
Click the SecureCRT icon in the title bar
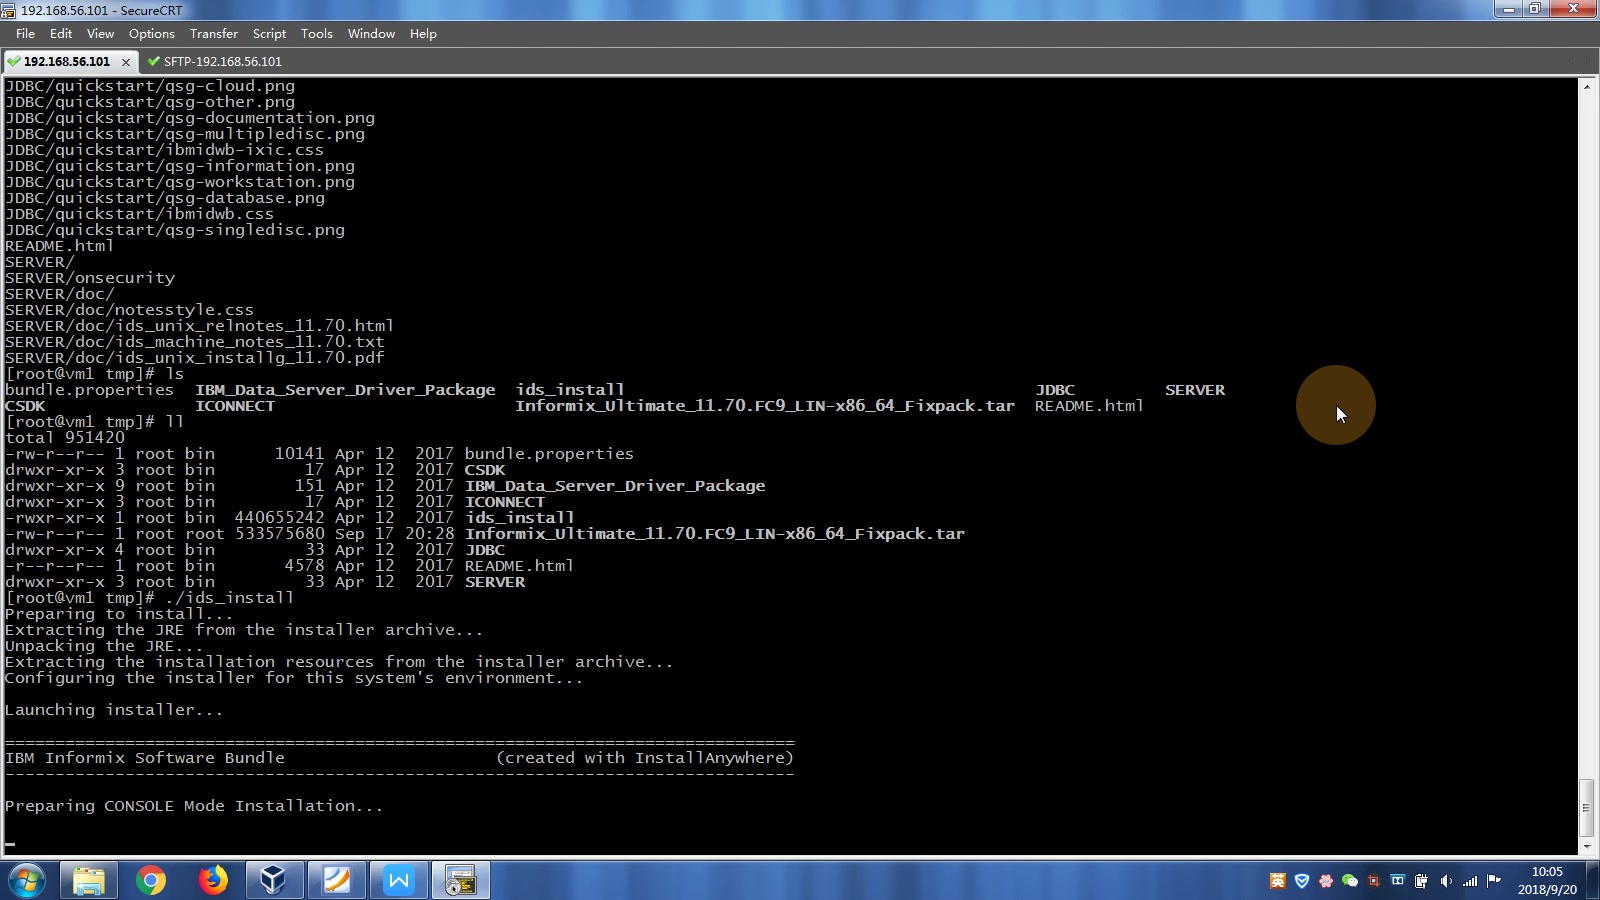[x=9, y=10]
